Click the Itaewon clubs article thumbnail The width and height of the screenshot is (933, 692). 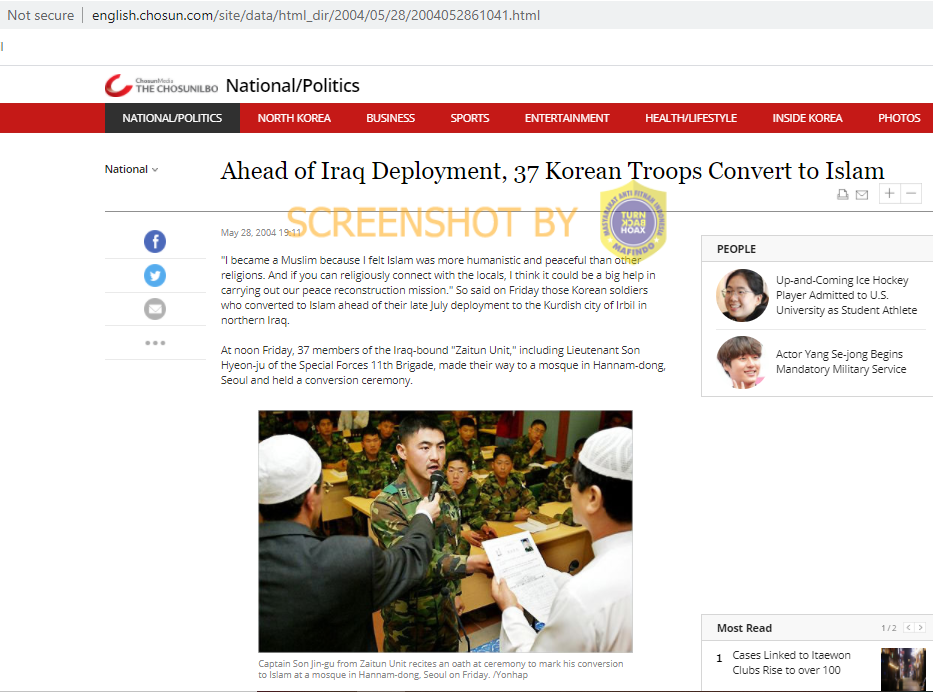coord(903,669)
